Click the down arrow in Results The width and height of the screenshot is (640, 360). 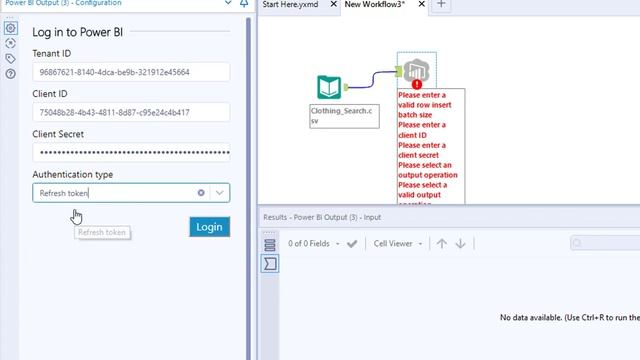460,244
